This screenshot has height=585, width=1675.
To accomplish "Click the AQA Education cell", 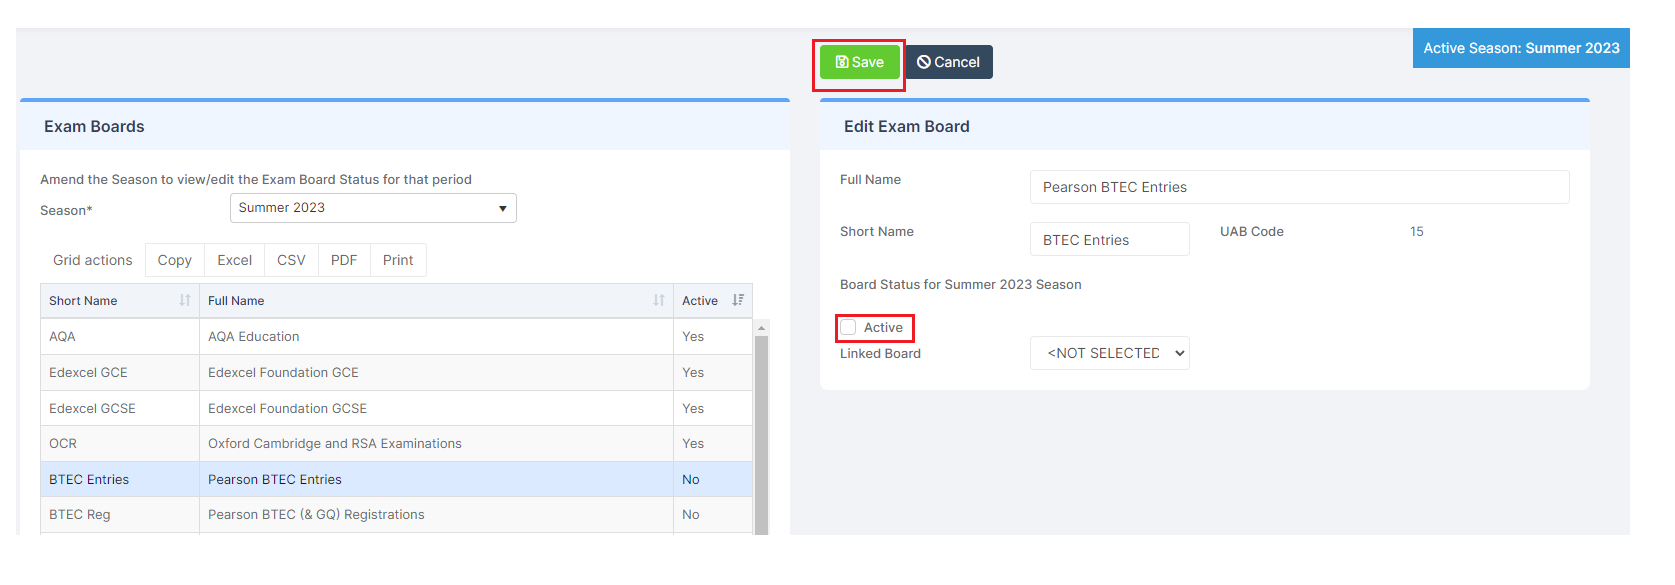I will (436, 337).
